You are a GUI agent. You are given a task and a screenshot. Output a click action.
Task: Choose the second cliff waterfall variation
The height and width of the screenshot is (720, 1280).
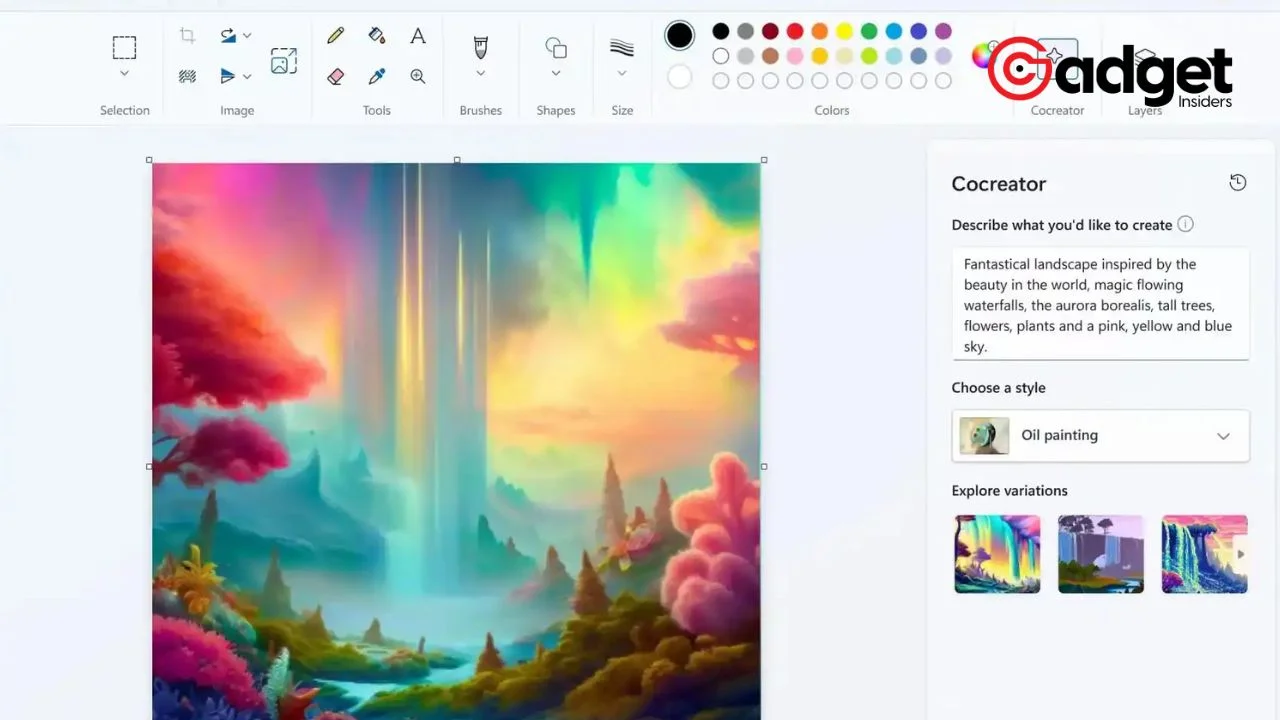(x=1101, y=554)
